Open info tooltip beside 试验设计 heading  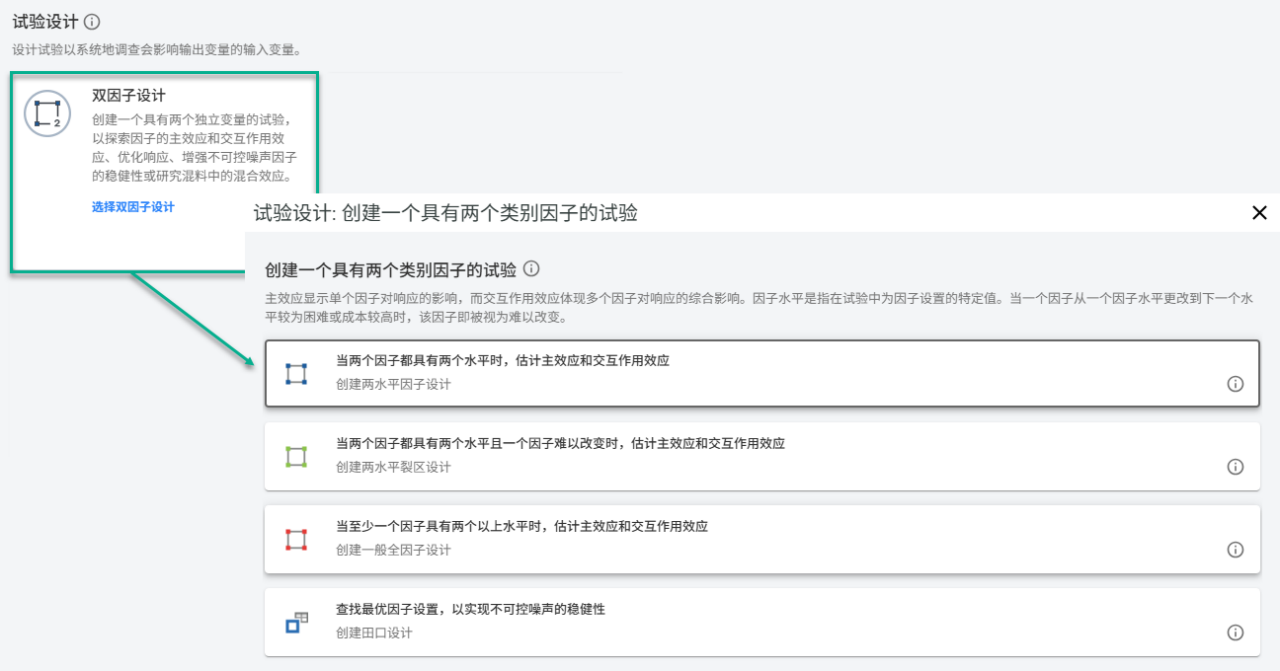(x=91, y=19)
